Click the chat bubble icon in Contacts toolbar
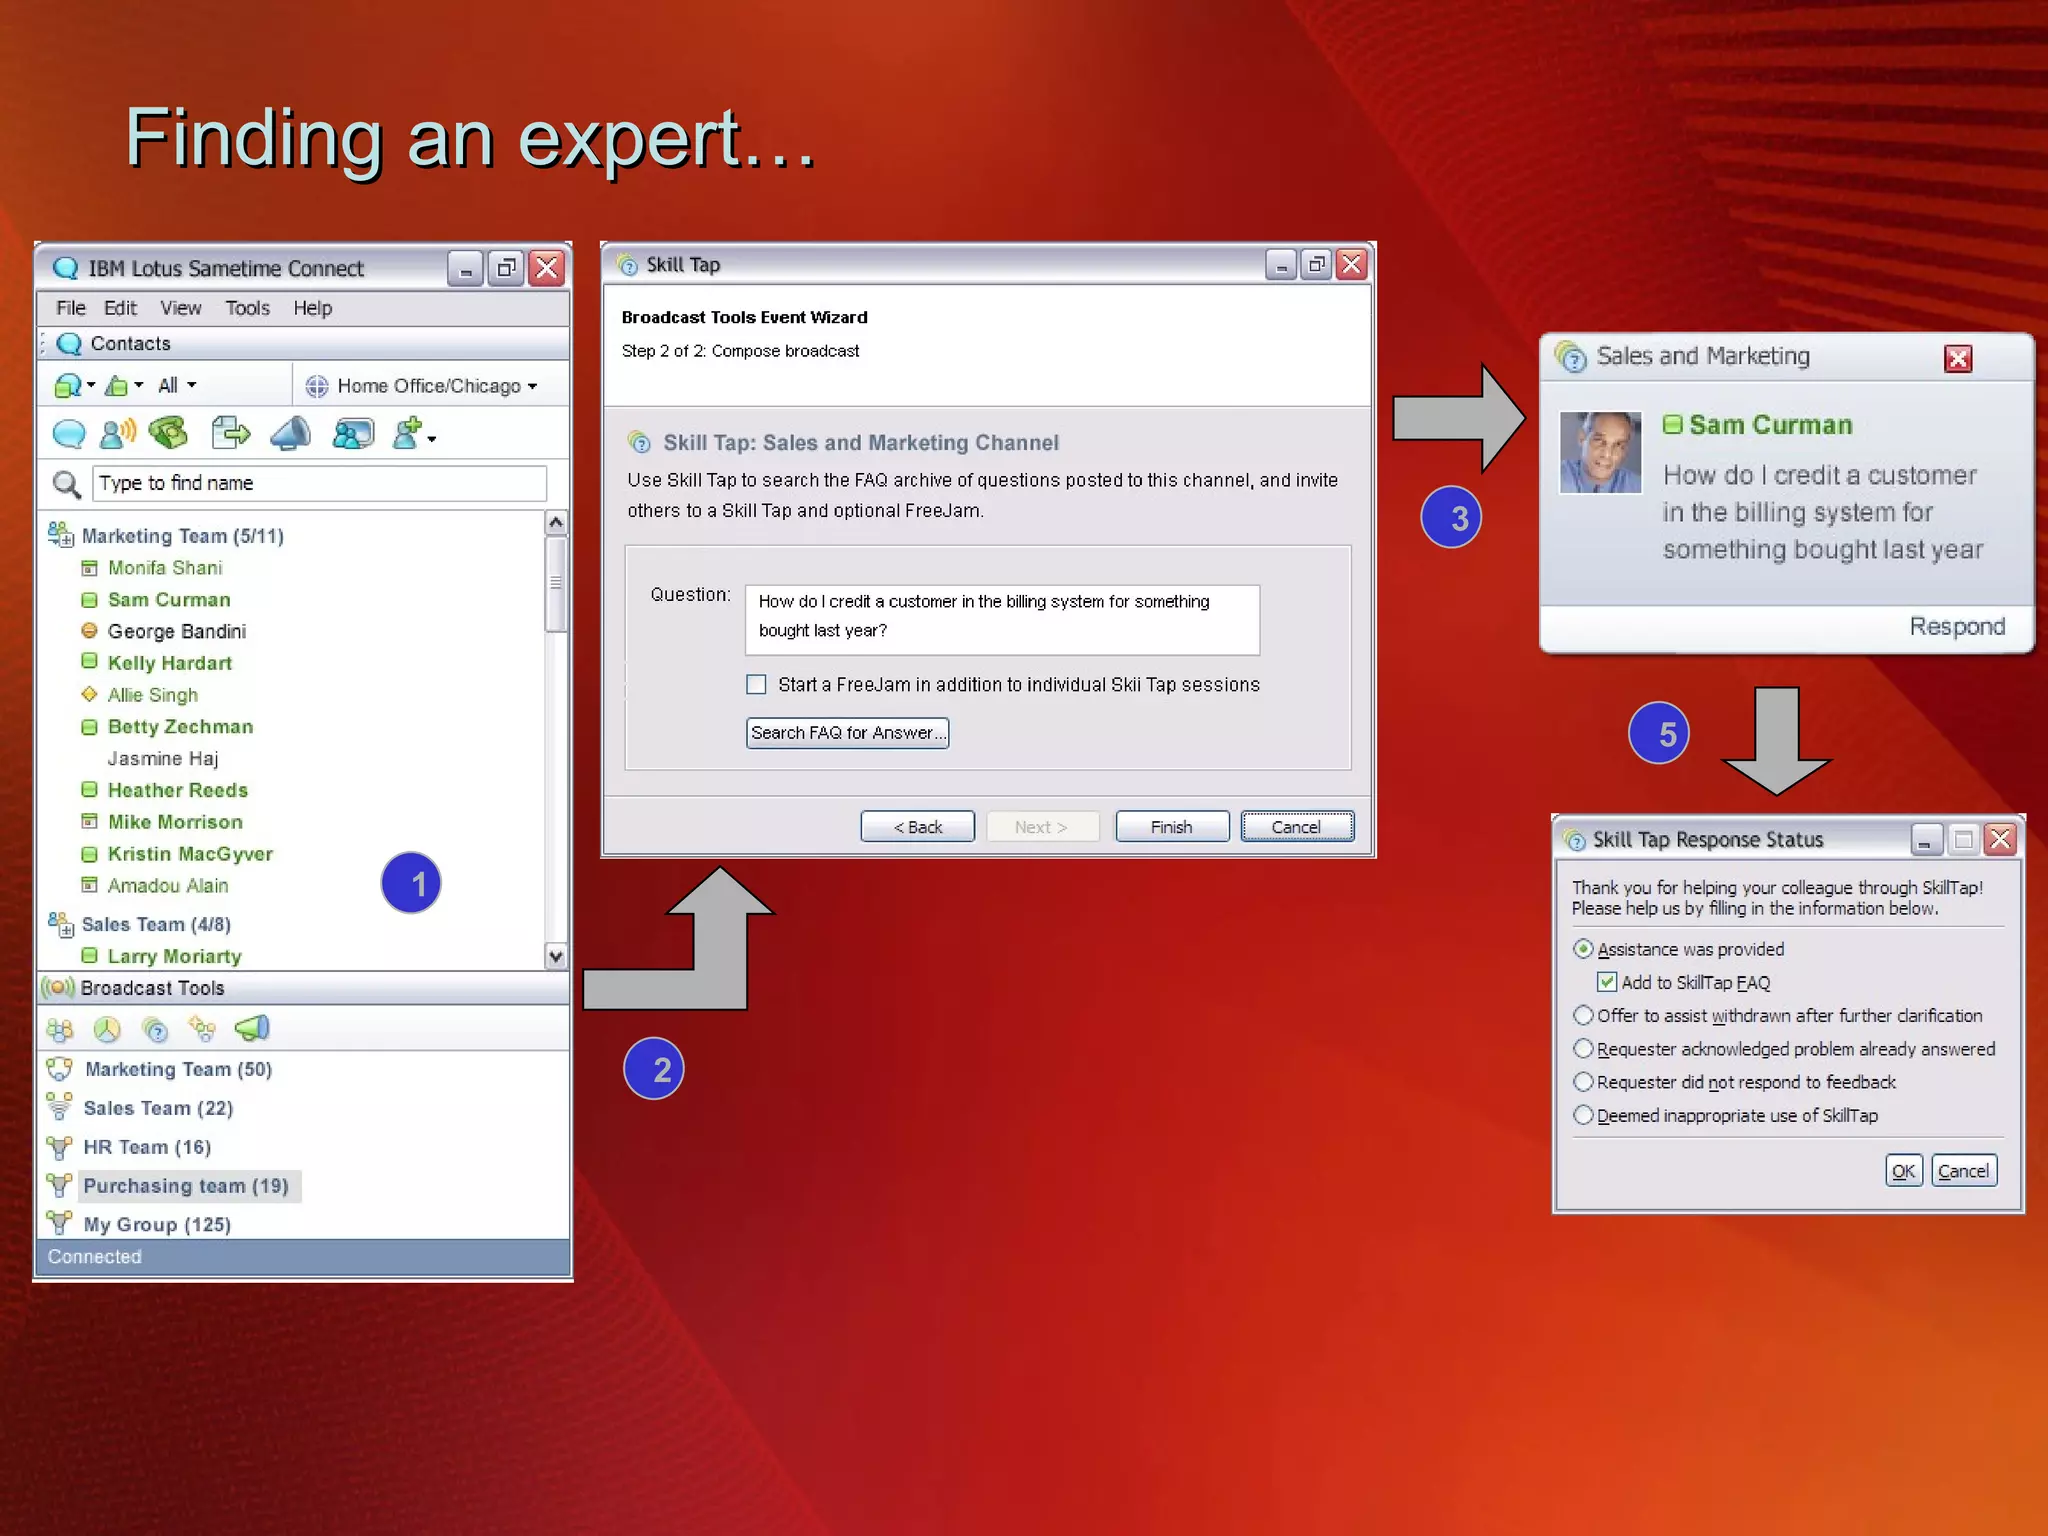This screenshot has height=1536, width=2048. tap(69, 434)
